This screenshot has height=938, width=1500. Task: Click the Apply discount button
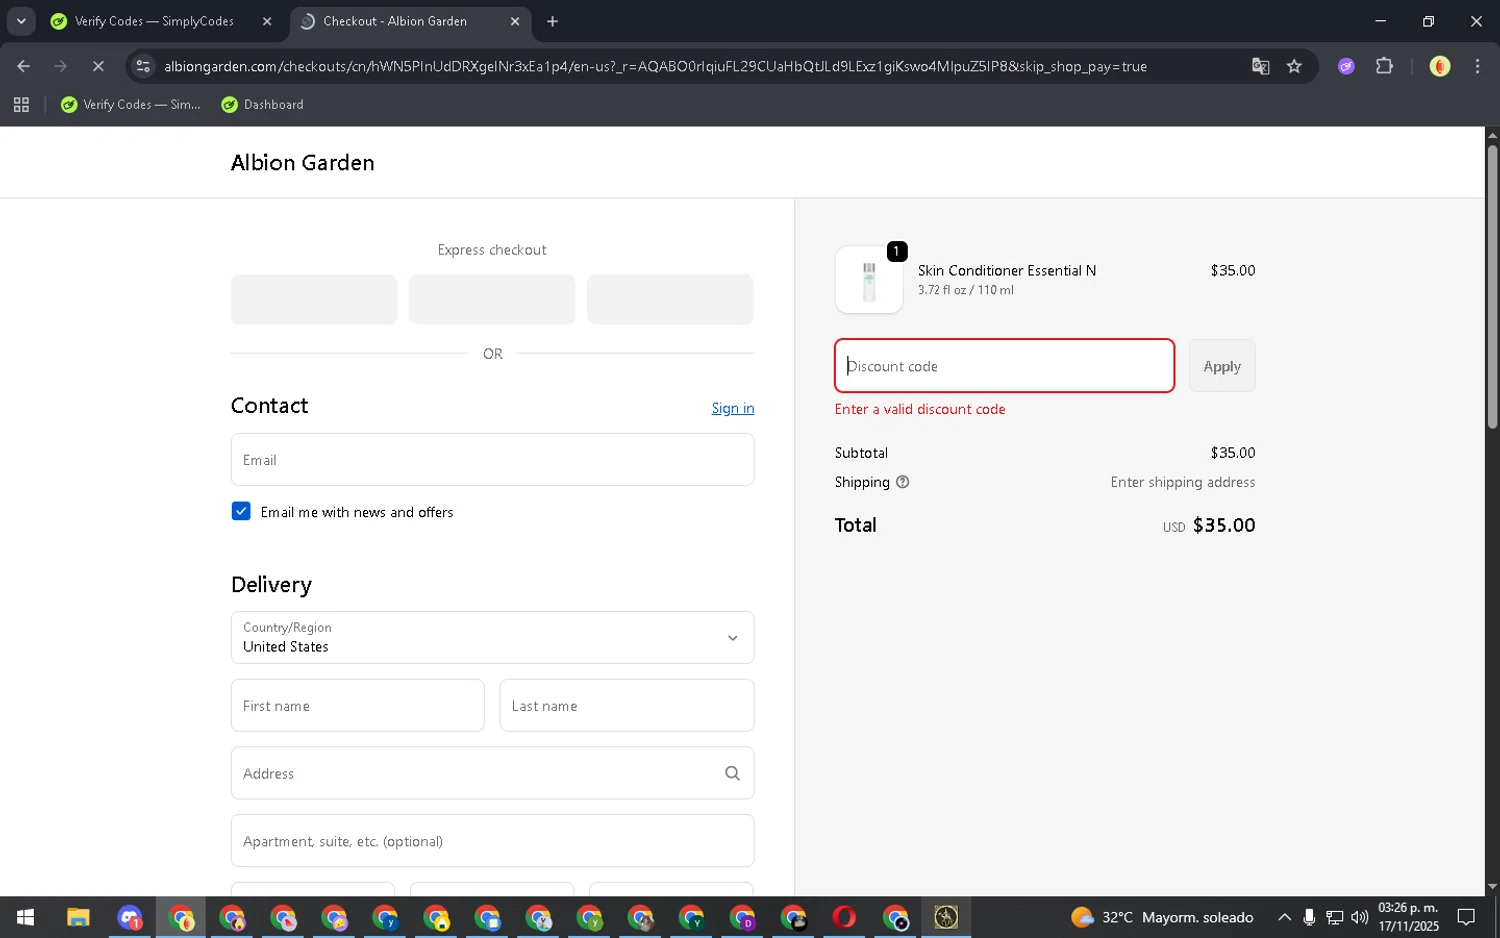(1222, 366)
